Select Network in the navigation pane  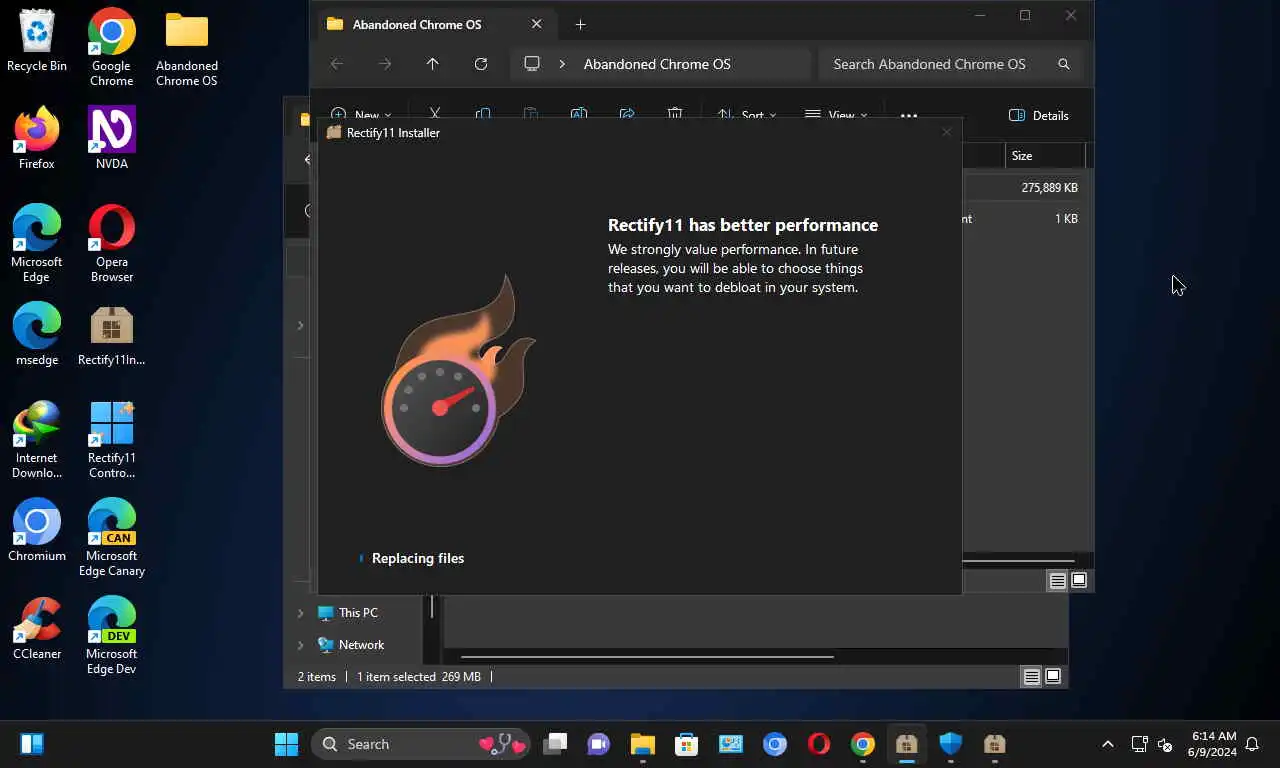pos(351,645)
